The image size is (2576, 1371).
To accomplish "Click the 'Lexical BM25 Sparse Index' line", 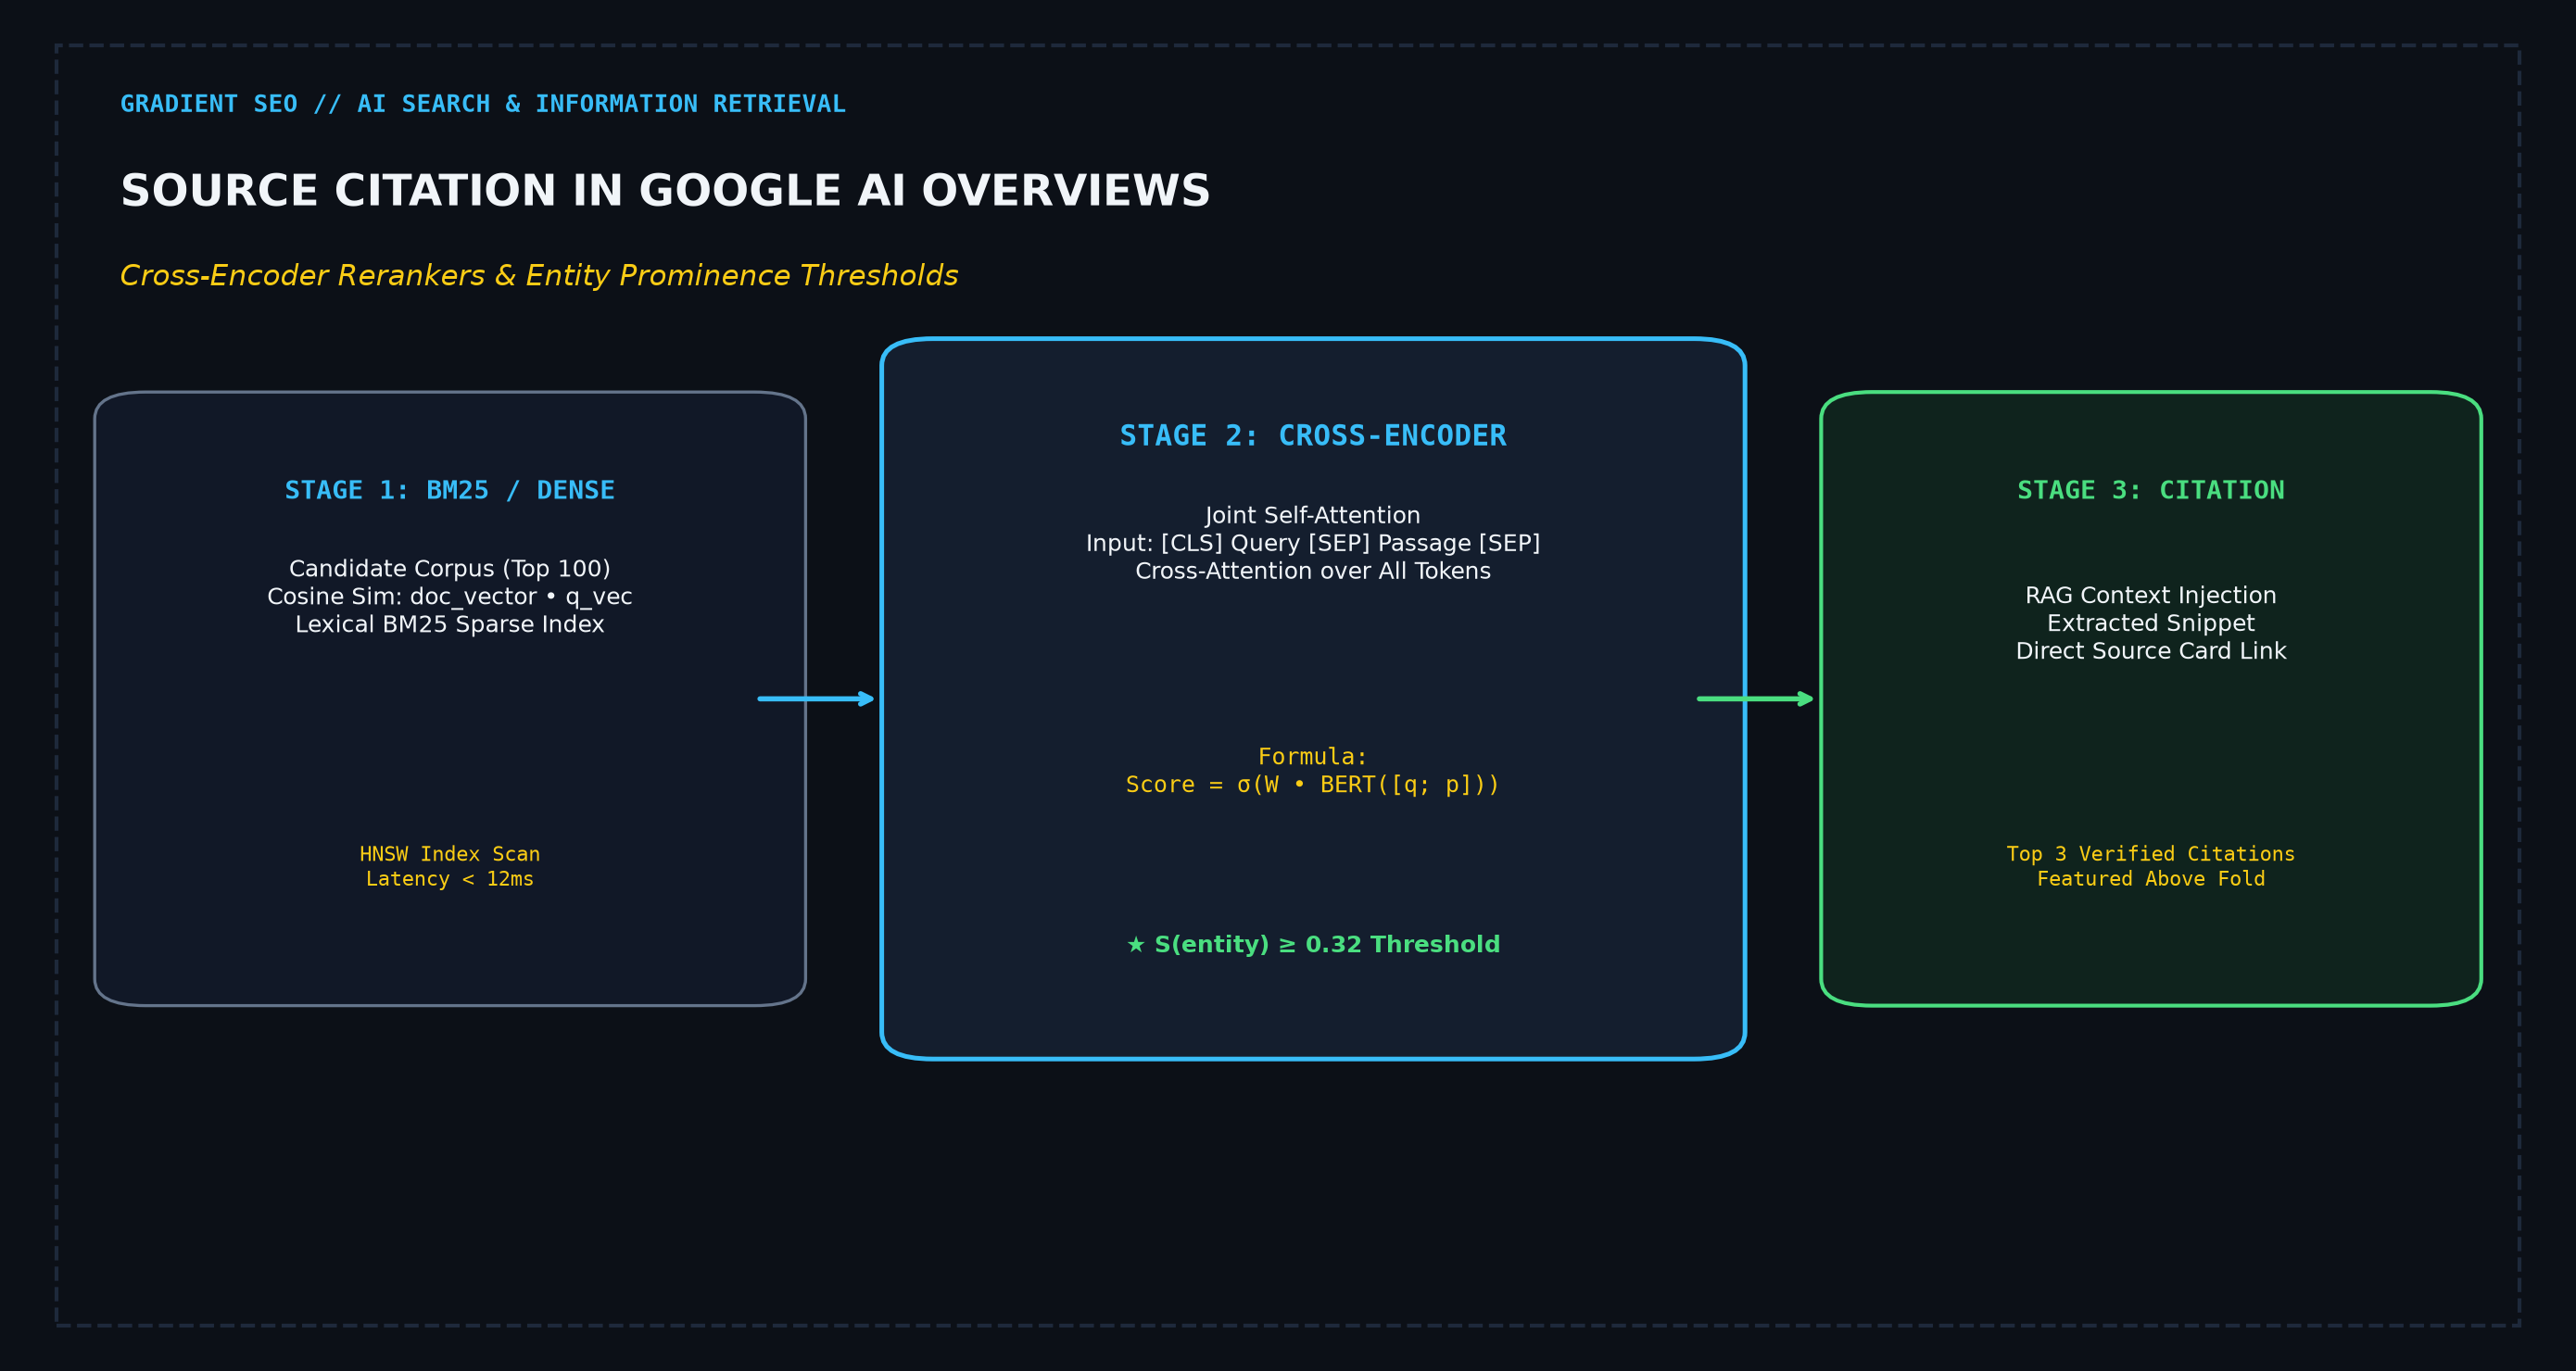I will tap(449, 625).
